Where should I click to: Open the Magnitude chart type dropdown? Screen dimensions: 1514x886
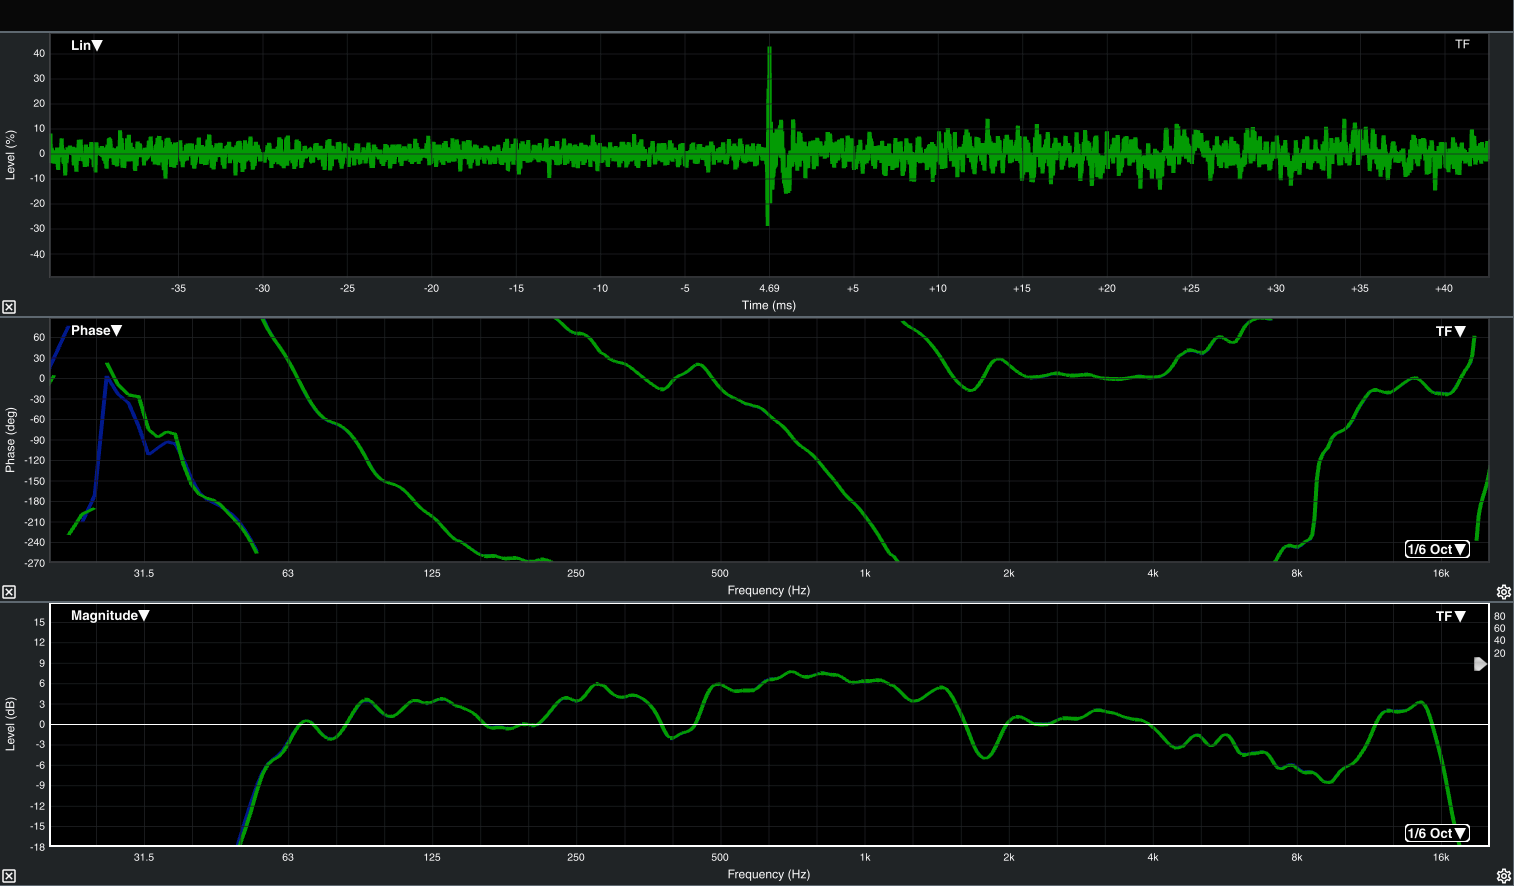[109, 616]
